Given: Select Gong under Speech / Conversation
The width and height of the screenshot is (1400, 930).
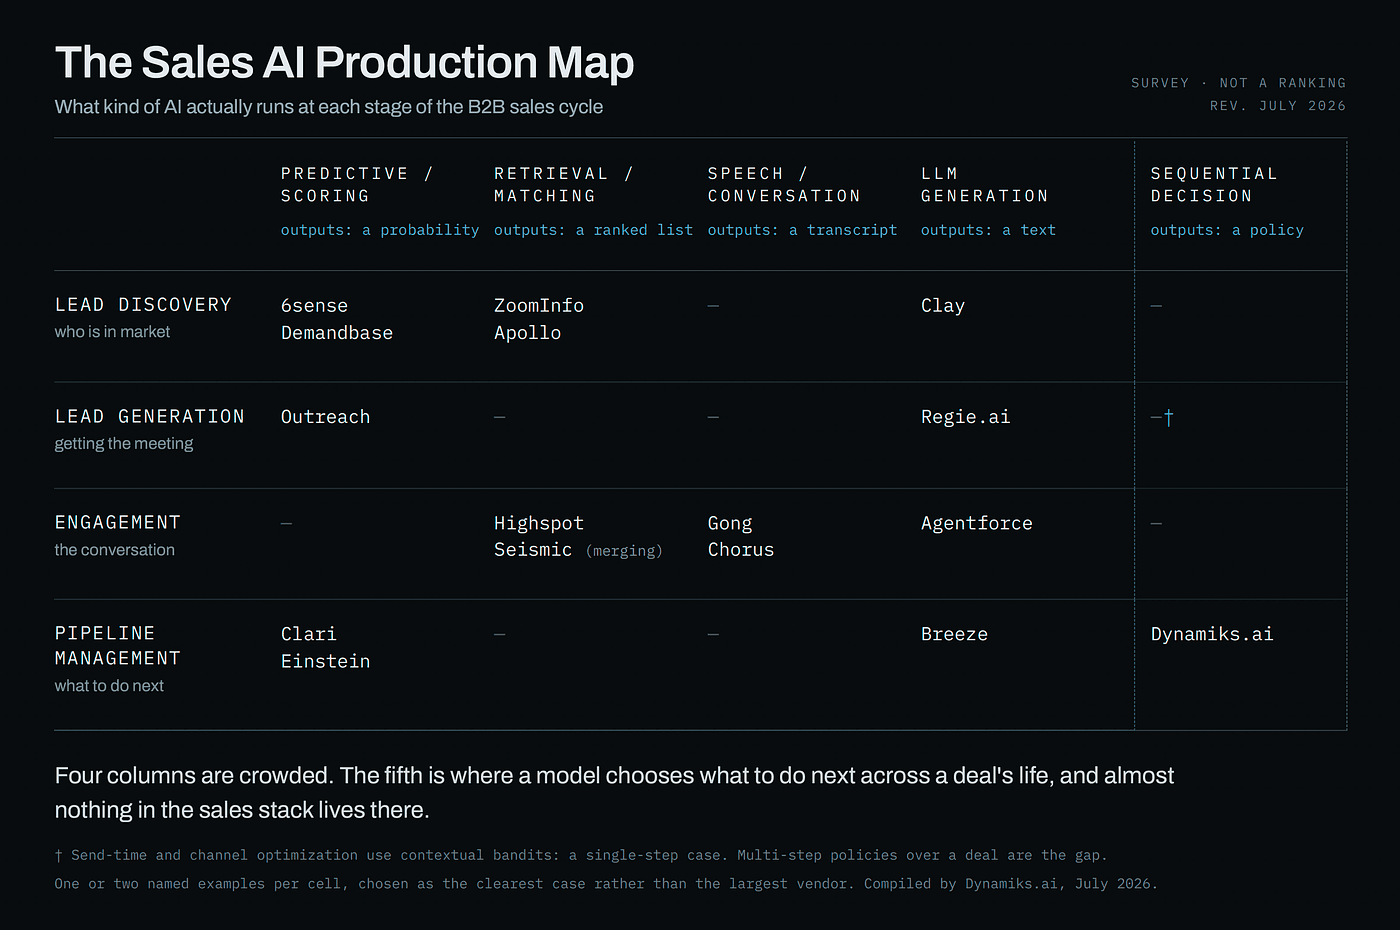Looking at the screenshot, I should [730, 523].
